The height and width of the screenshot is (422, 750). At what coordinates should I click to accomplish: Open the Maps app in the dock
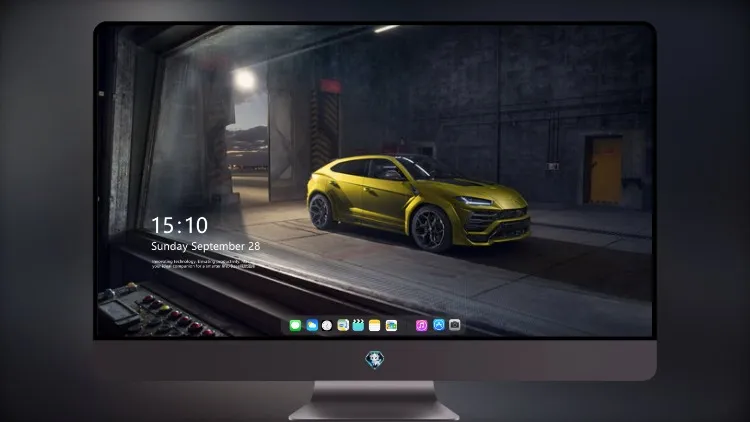(343, 325)
